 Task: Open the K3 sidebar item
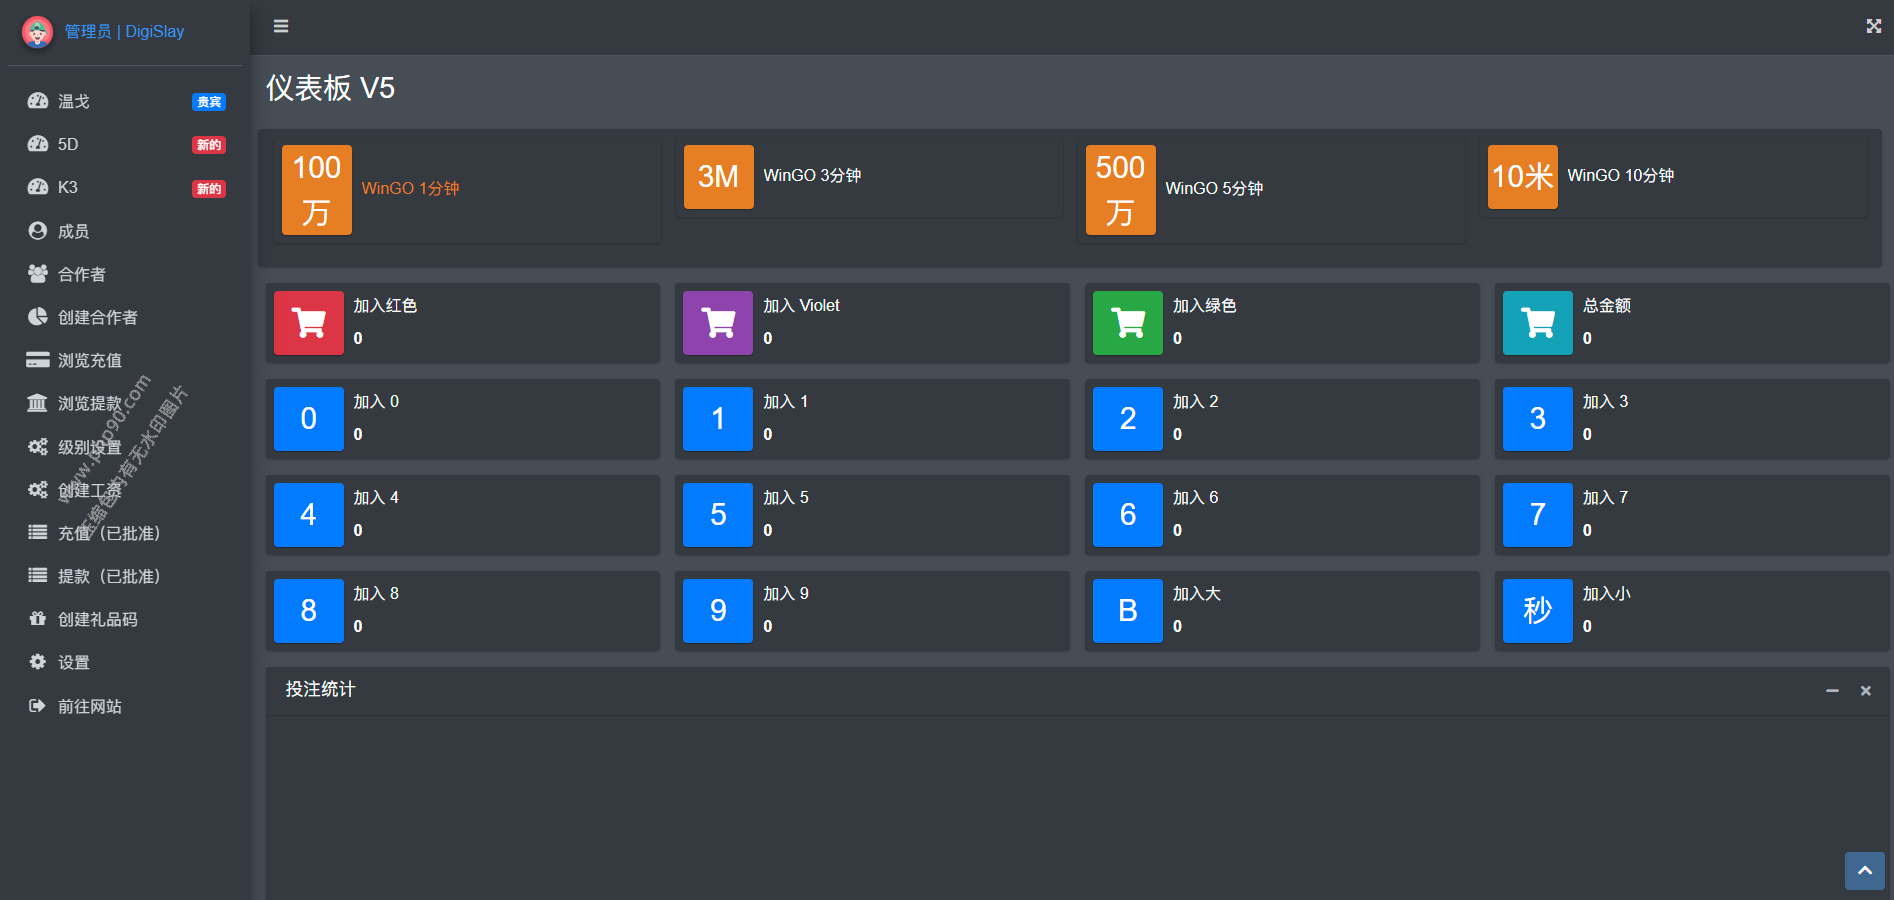point(68,188)
